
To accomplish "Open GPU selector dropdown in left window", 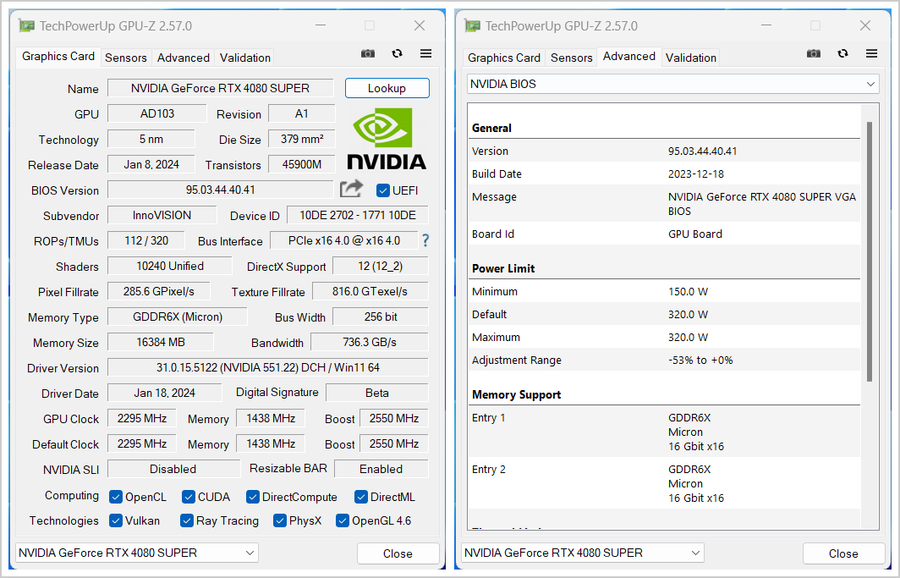I will click(x=137, y=553).
